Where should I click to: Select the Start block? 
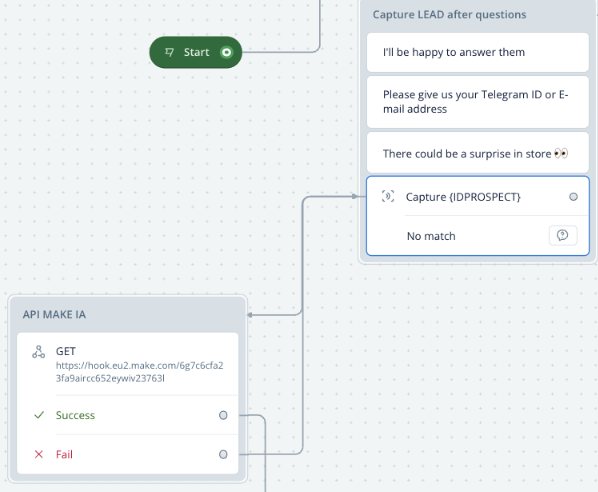(x=196, y=52)
